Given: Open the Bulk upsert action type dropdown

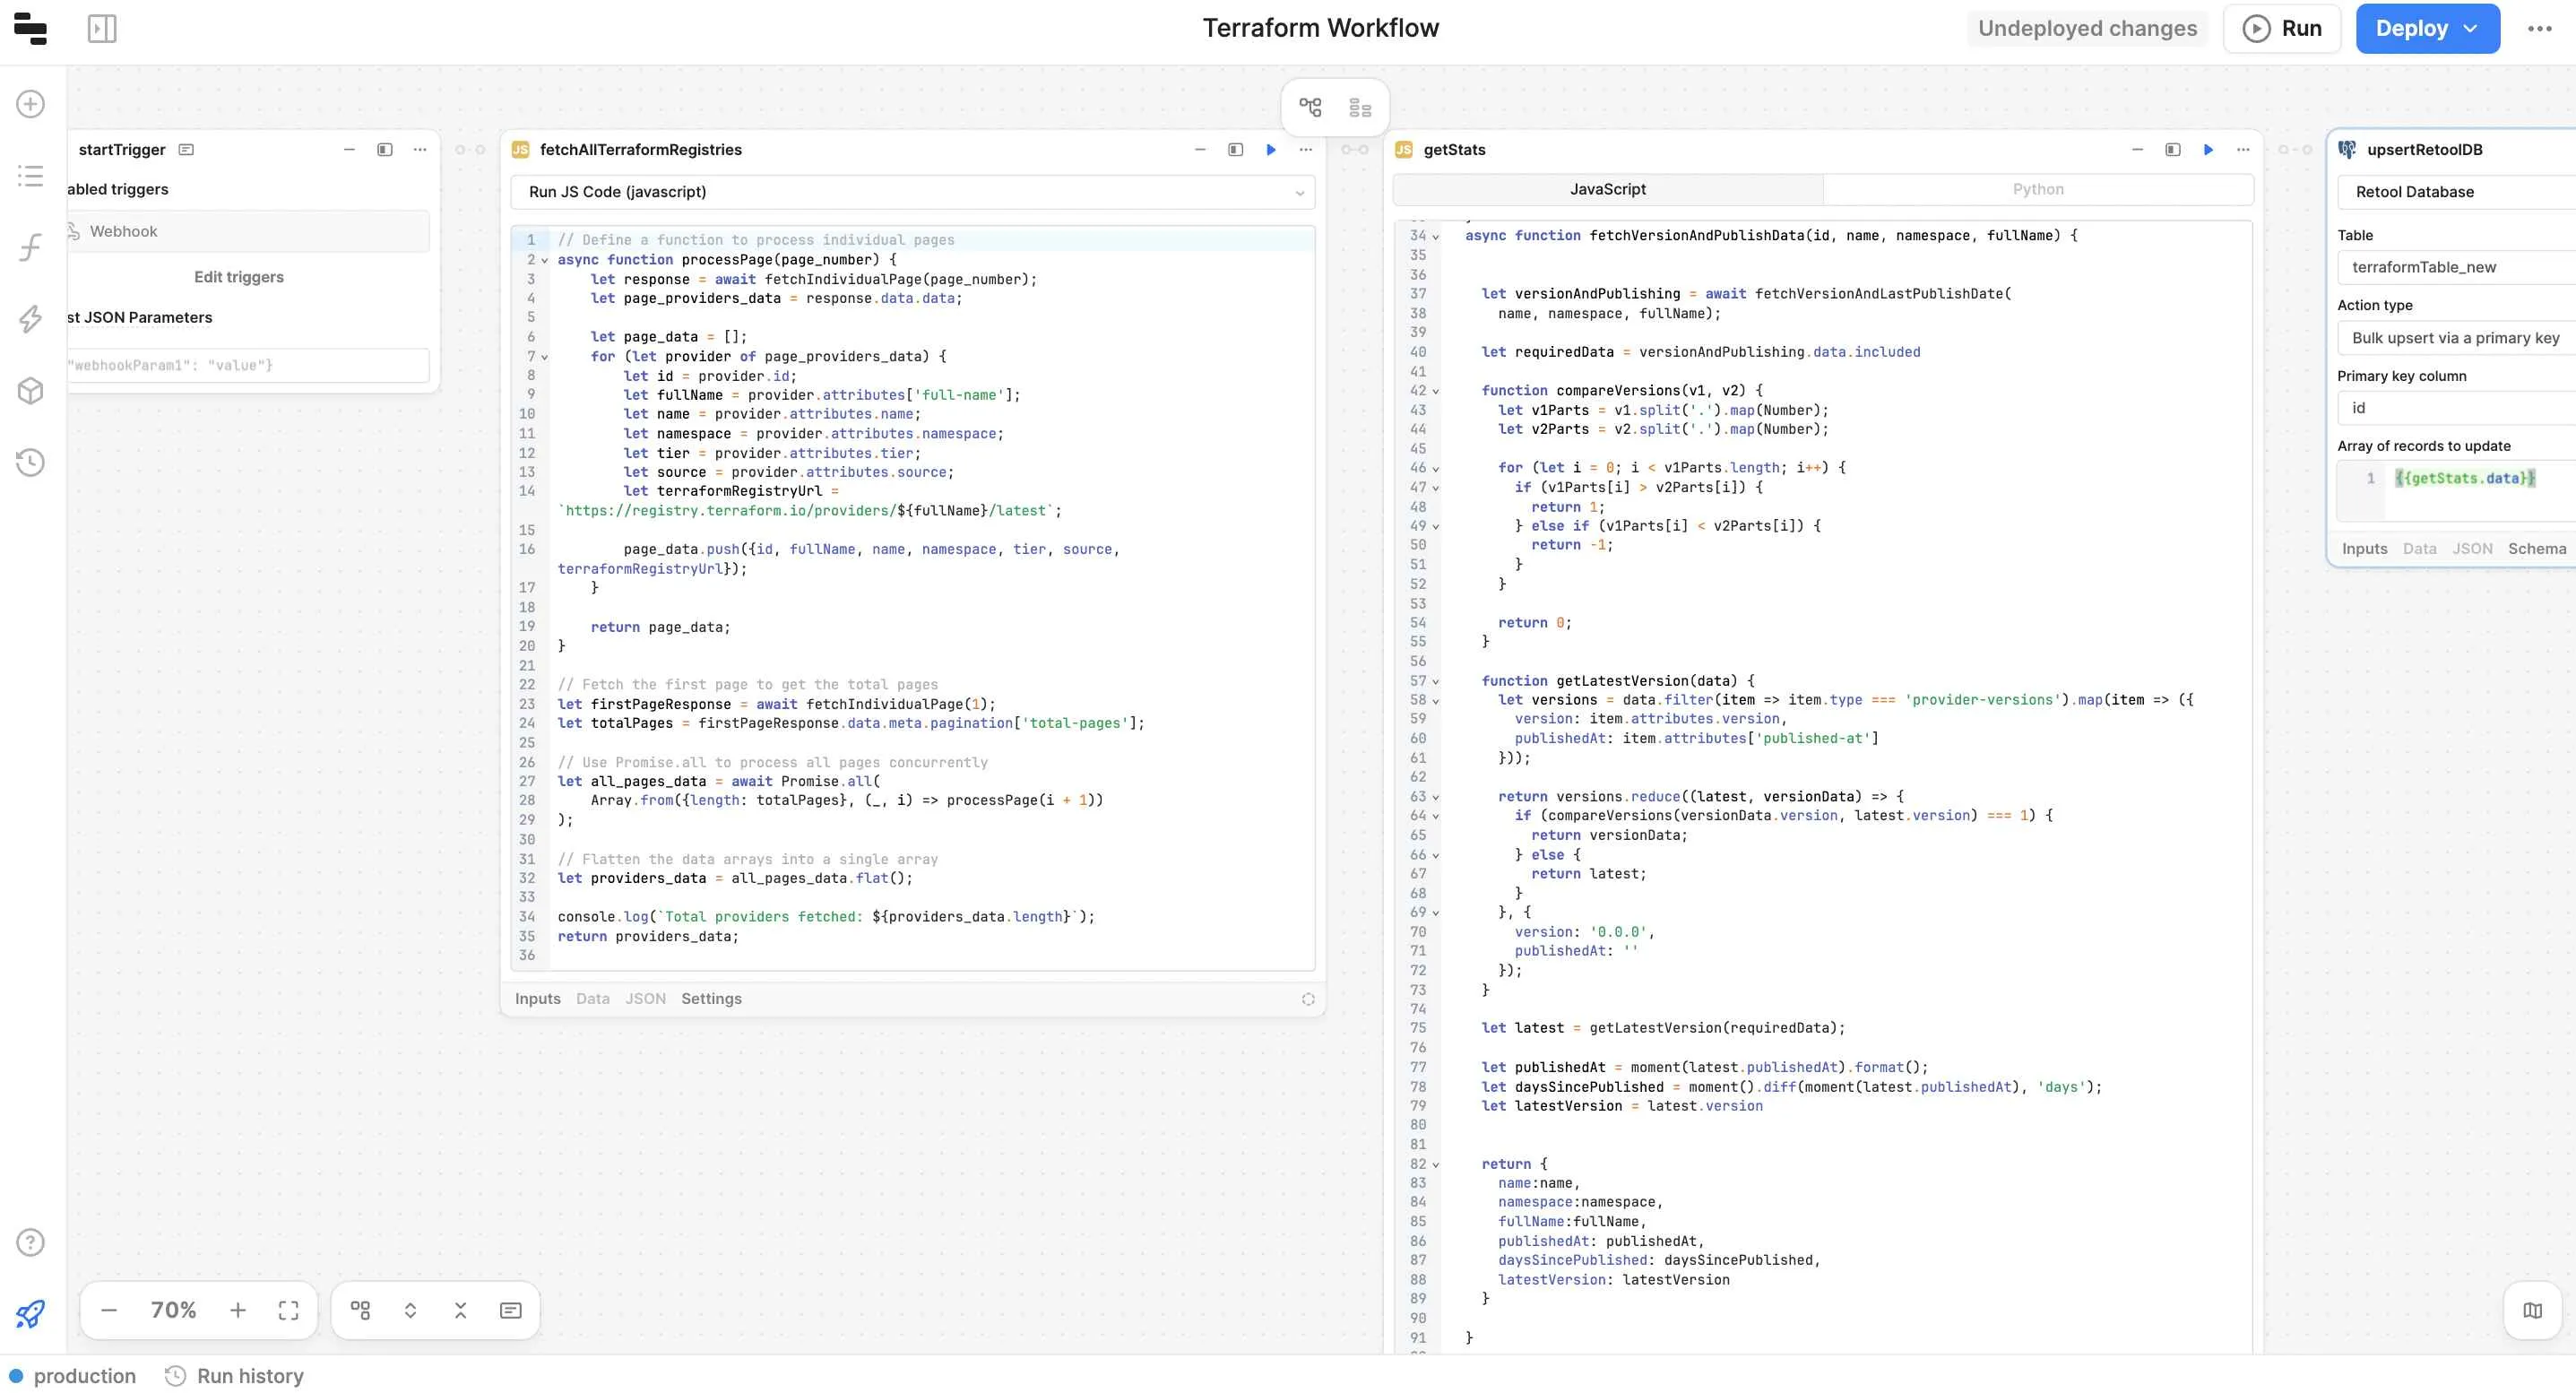Looking at the screenshot, I should point(2456,338).
